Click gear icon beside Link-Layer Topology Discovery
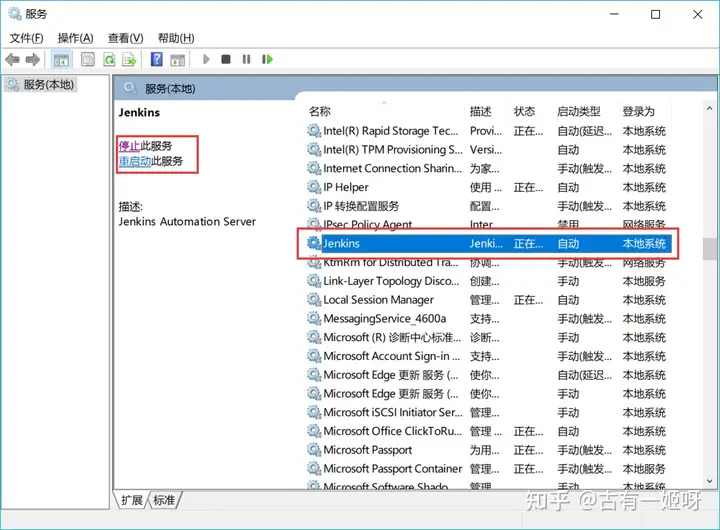Image resolution: width=720 pixels, height=530 pixels. click(x=314, y=281)
